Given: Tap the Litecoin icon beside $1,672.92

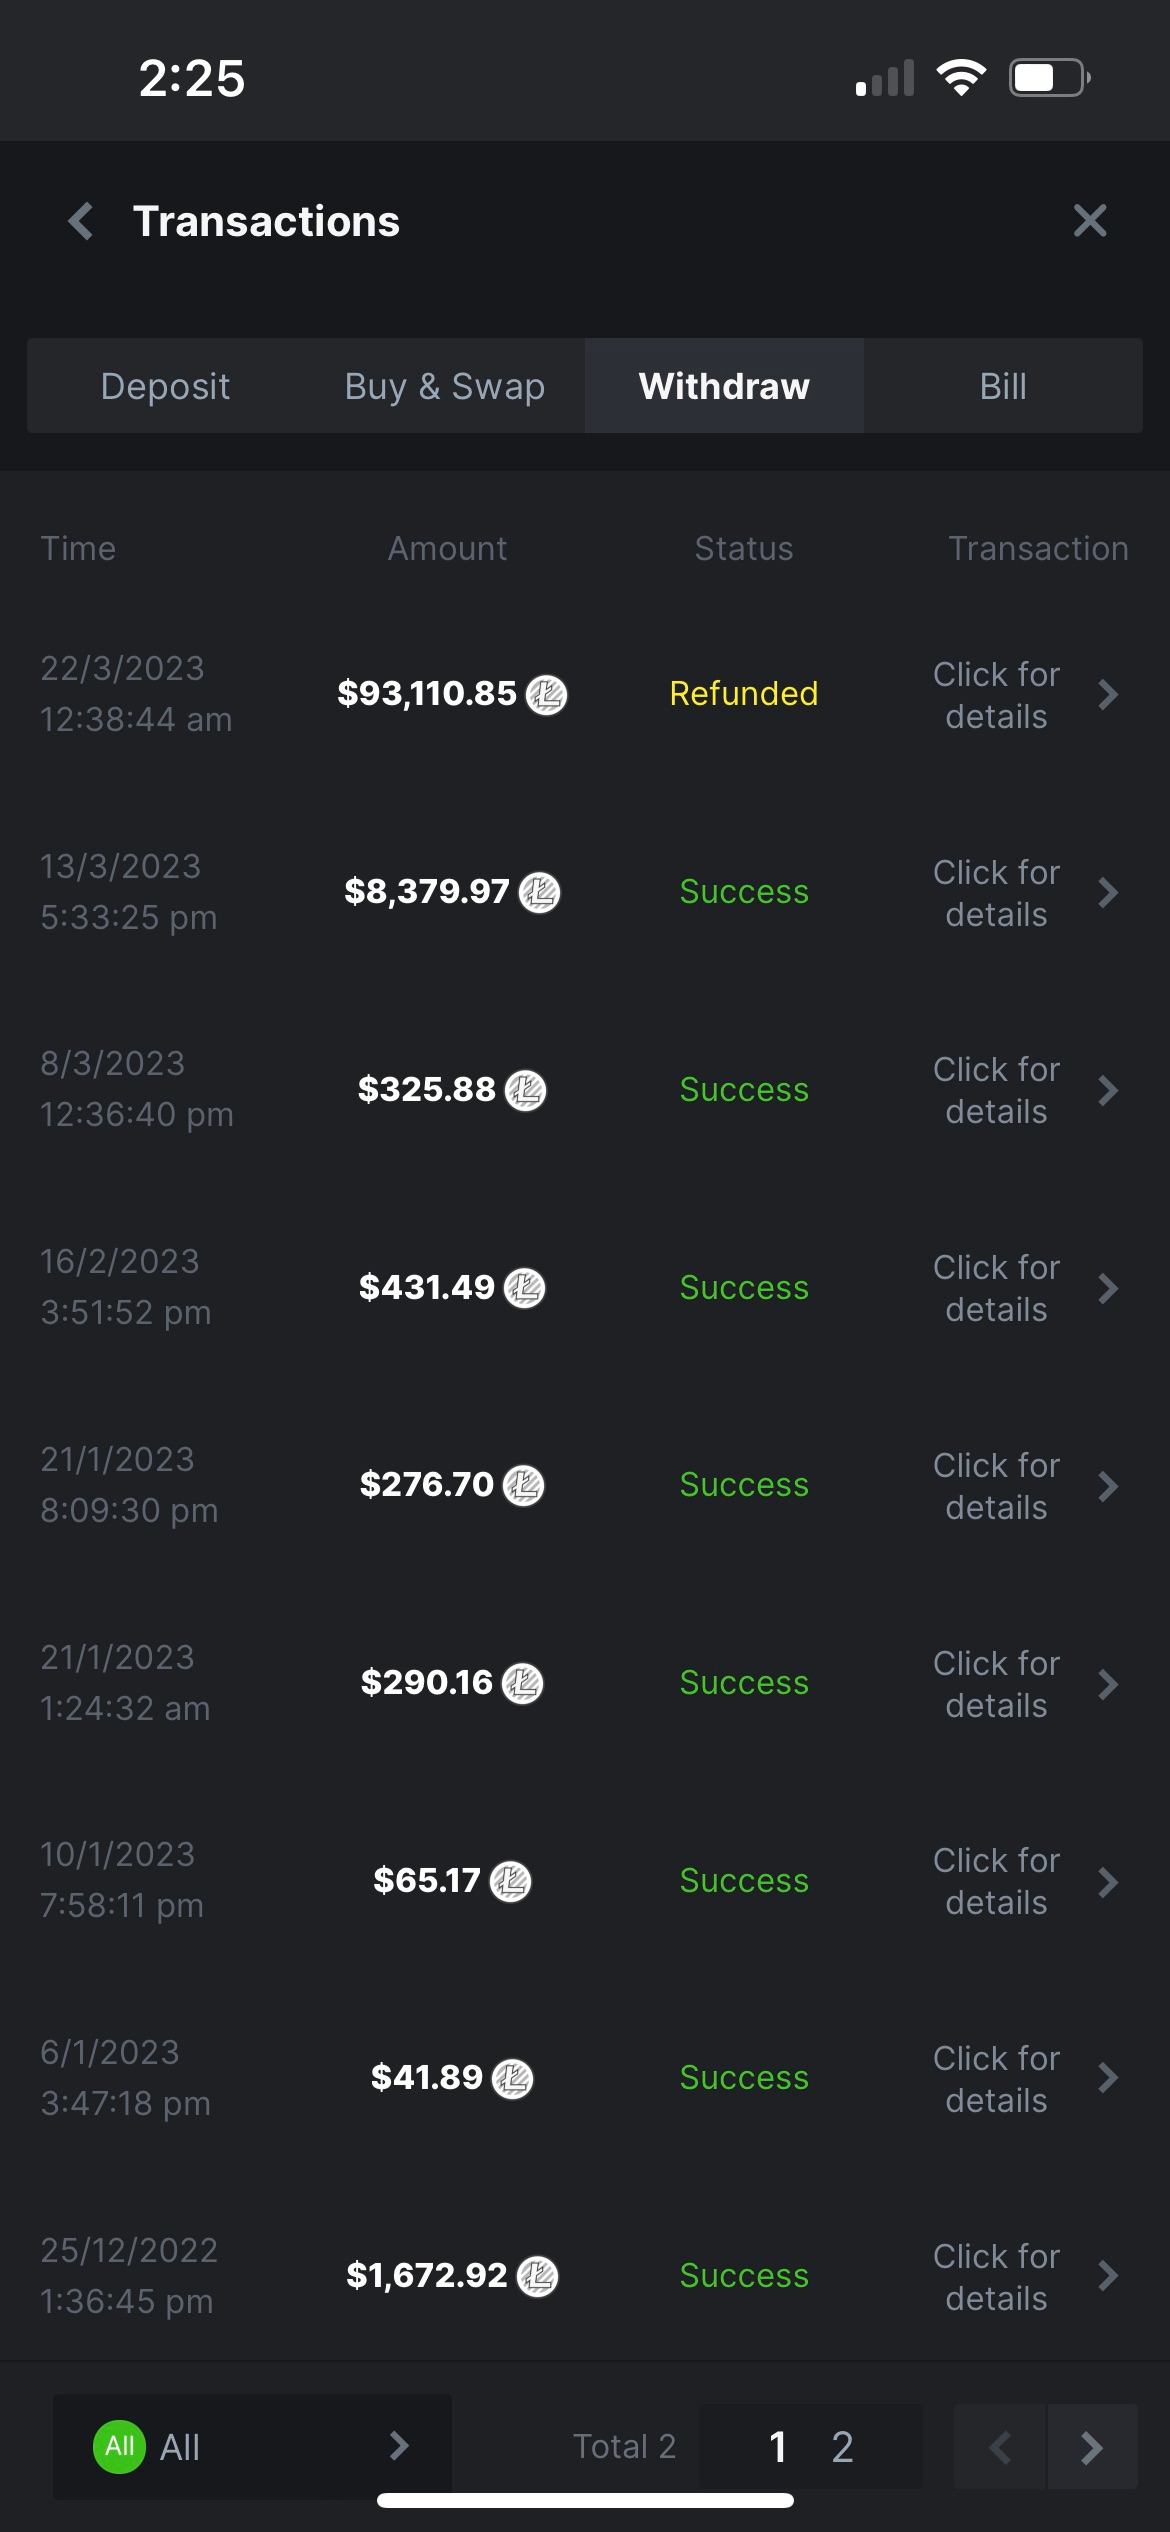Looking at the screenshot, I should point(538,2276).
